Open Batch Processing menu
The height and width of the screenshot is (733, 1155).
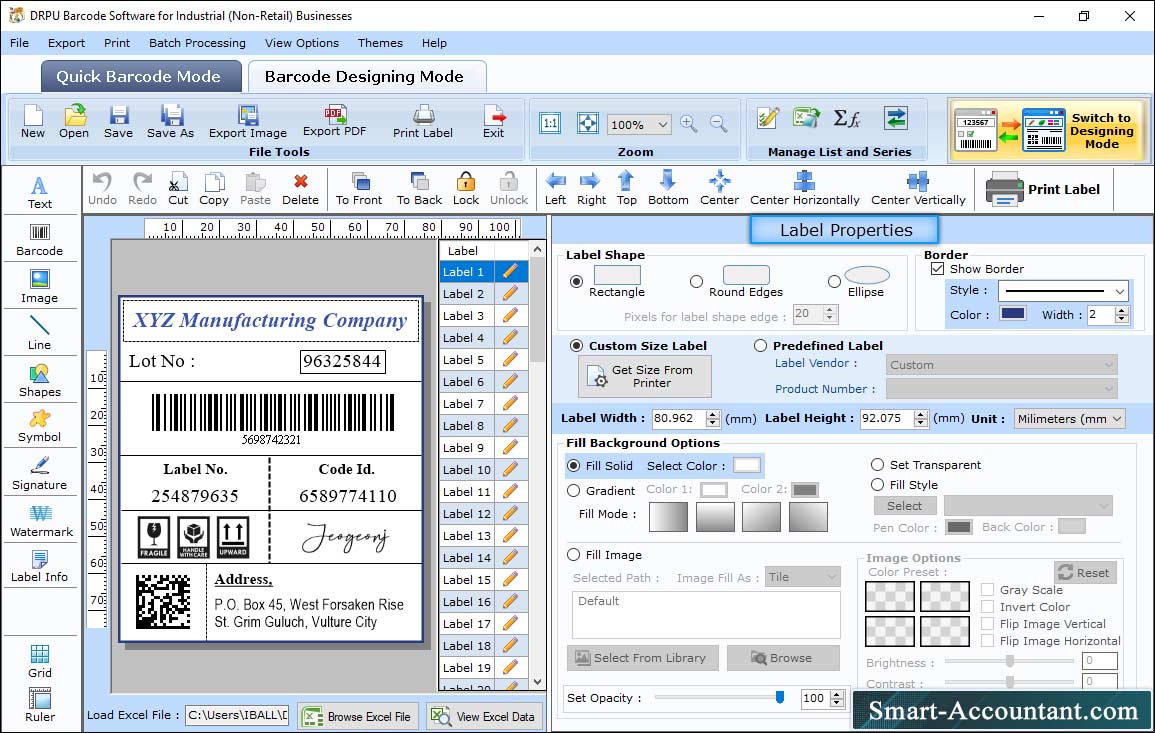(197, 43)
